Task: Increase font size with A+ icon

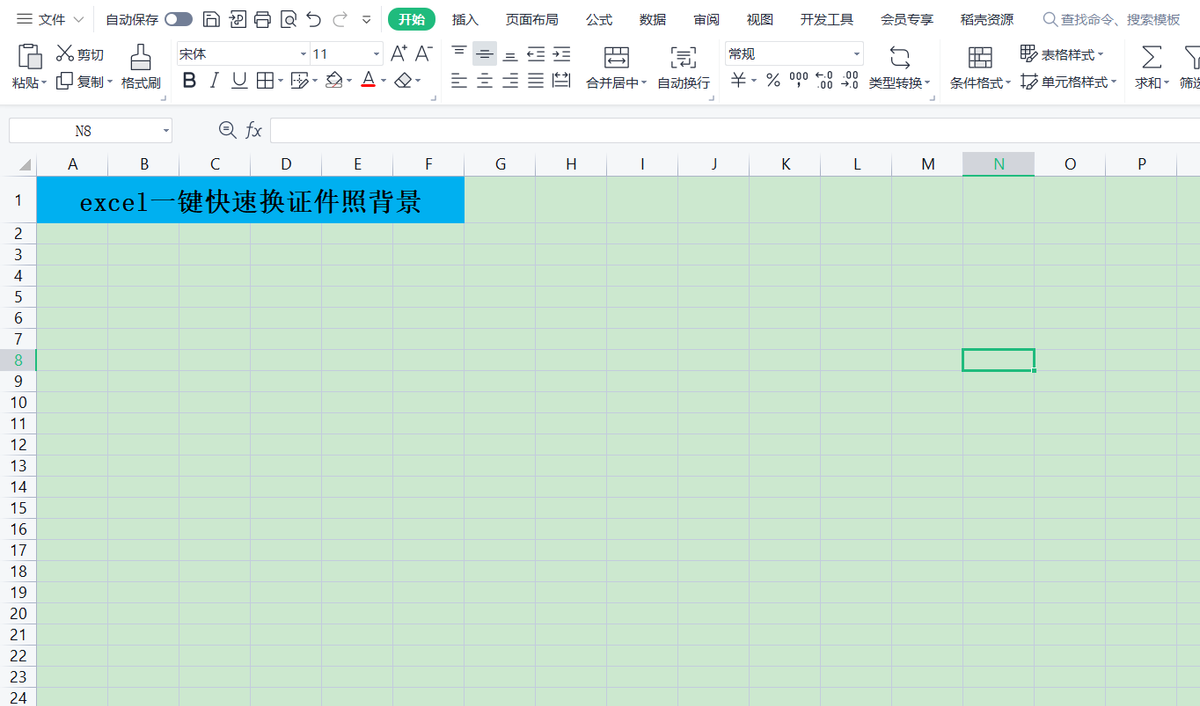Action: pyautogui.click(x=399, y=54)
